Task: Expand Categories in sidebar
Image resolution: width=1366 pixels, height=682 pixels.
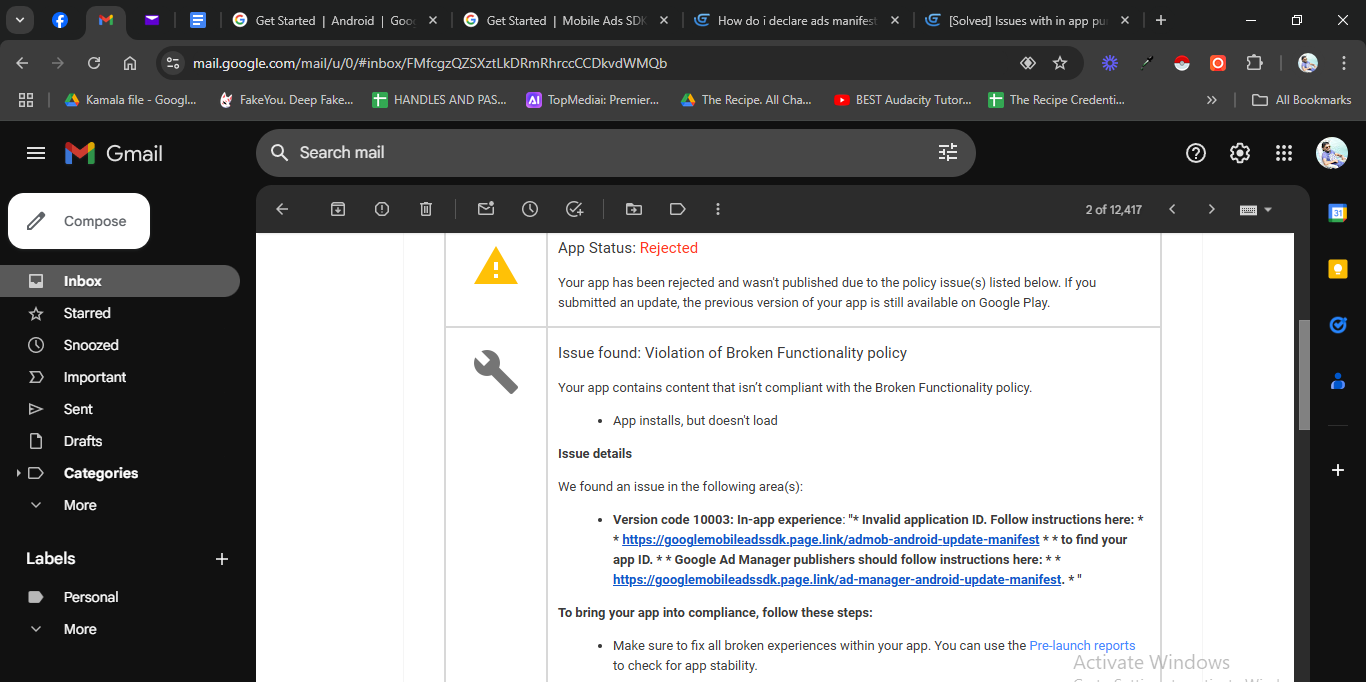Action: click(x=18, y=473)
